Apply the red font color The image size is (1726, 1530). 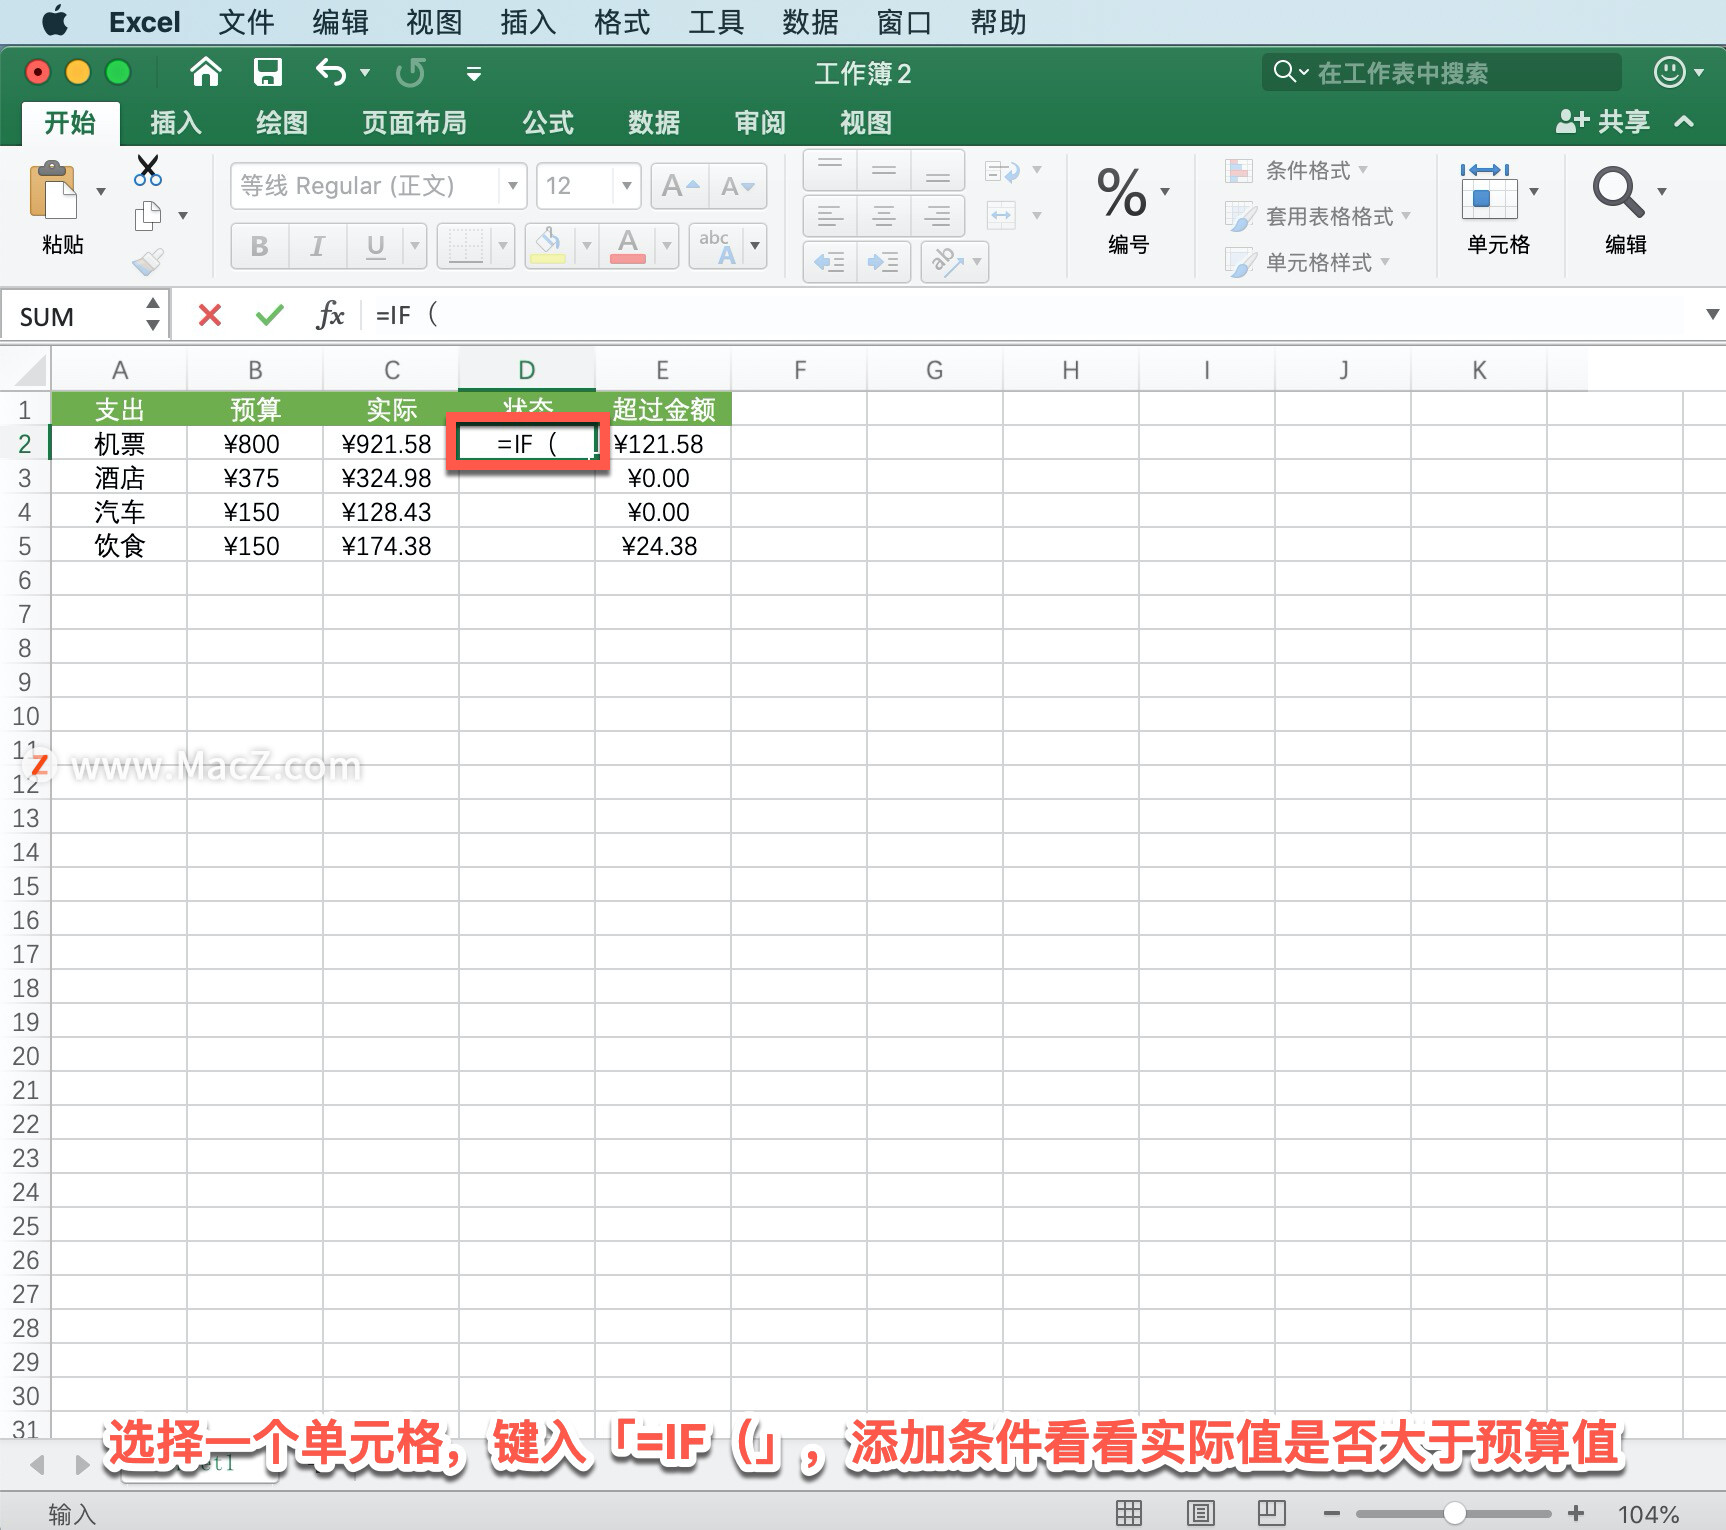click(x=627, y=246)
